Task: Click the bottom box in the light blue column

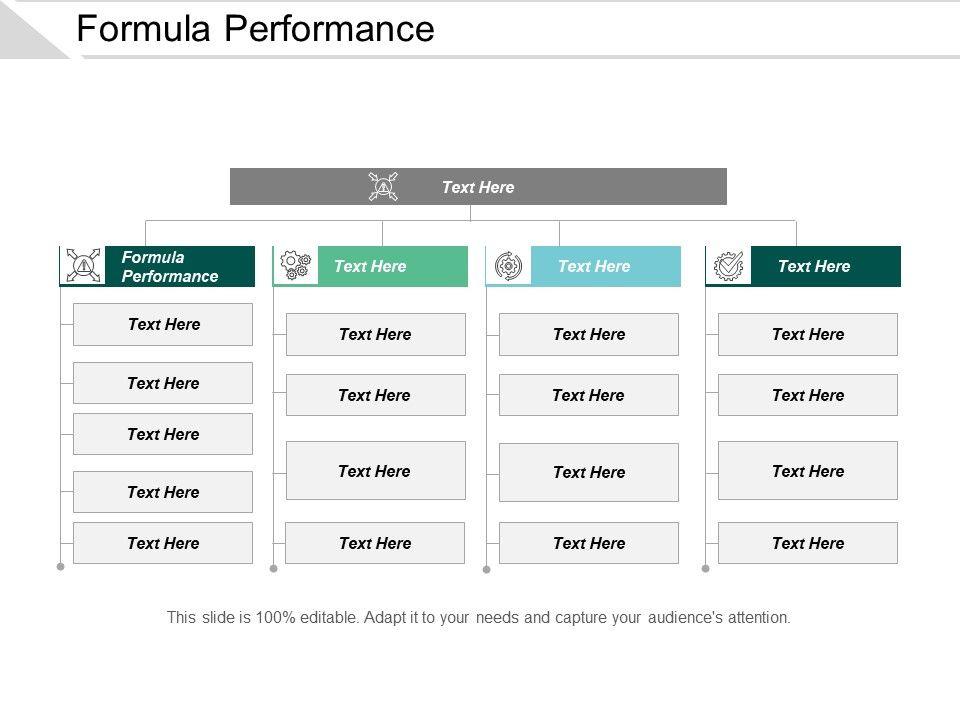Action: tap(588, 543)
